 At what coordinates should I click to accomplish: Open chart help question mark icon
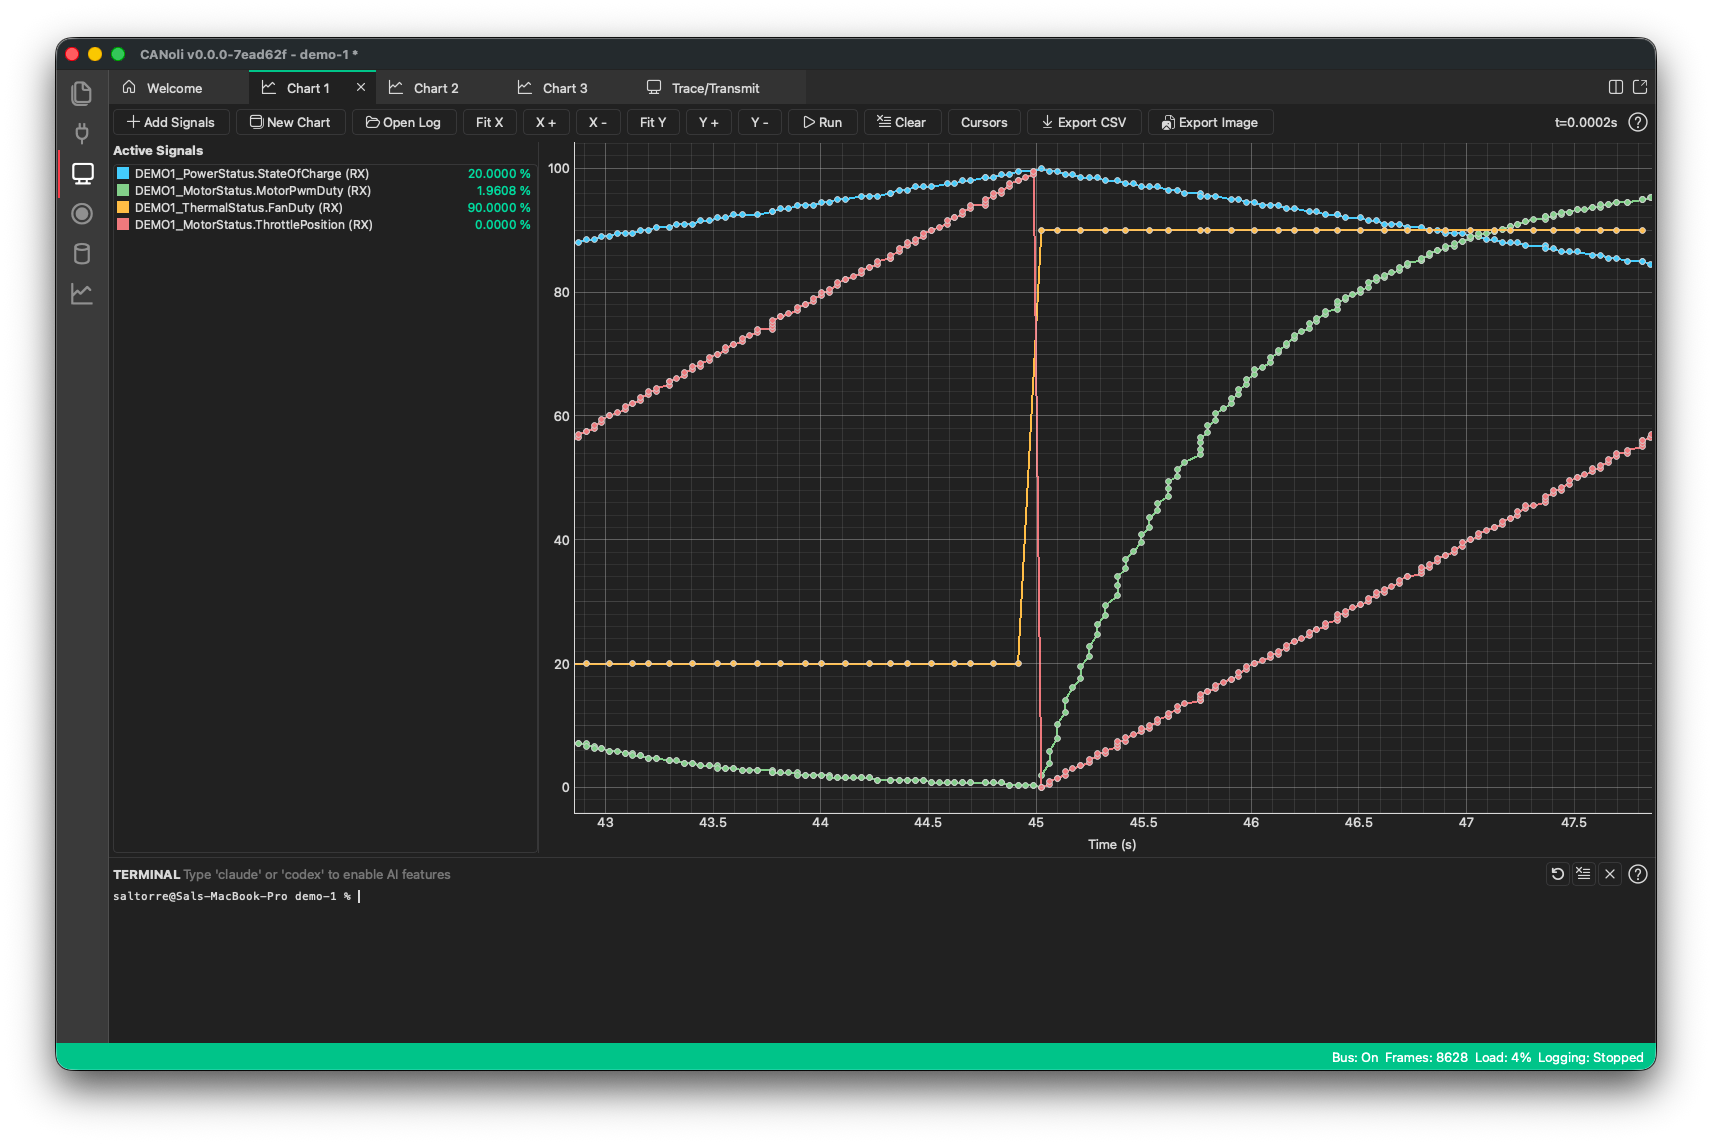click(1638, 122)
